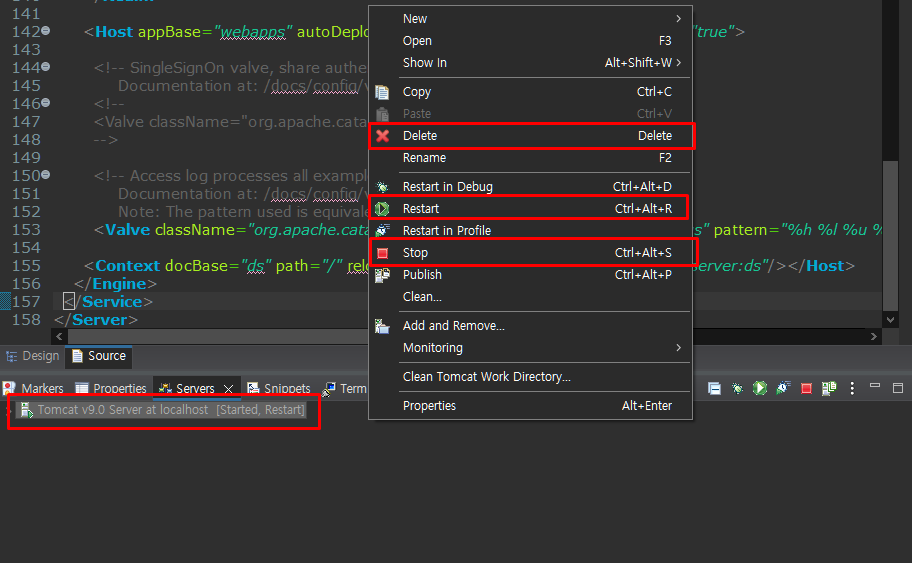Expand the Show In submenu

530,63
